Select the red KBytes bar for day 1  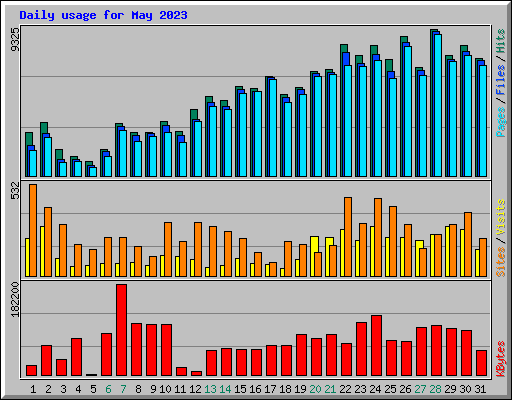(x=31, y=371)
